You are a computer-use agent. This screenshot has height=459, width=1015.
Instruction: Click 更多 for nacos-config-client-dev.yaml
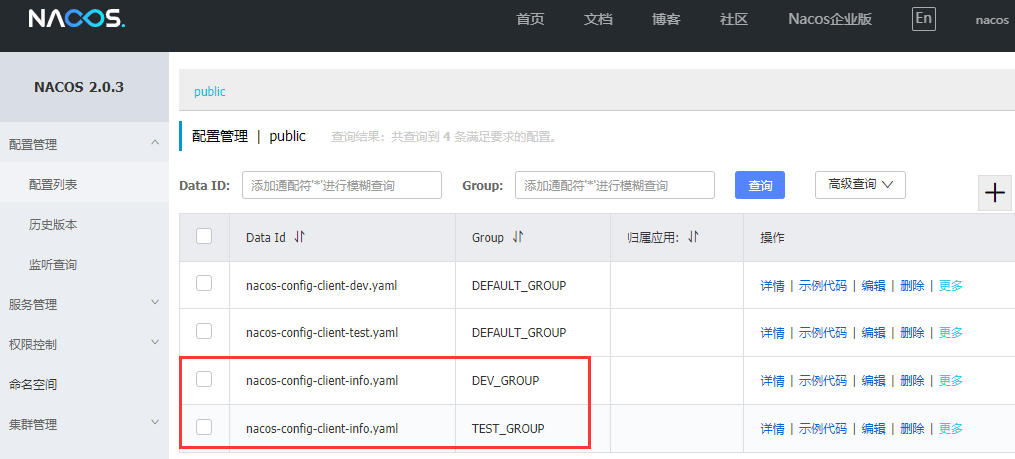pyautogui.click(x=951, y=285)
